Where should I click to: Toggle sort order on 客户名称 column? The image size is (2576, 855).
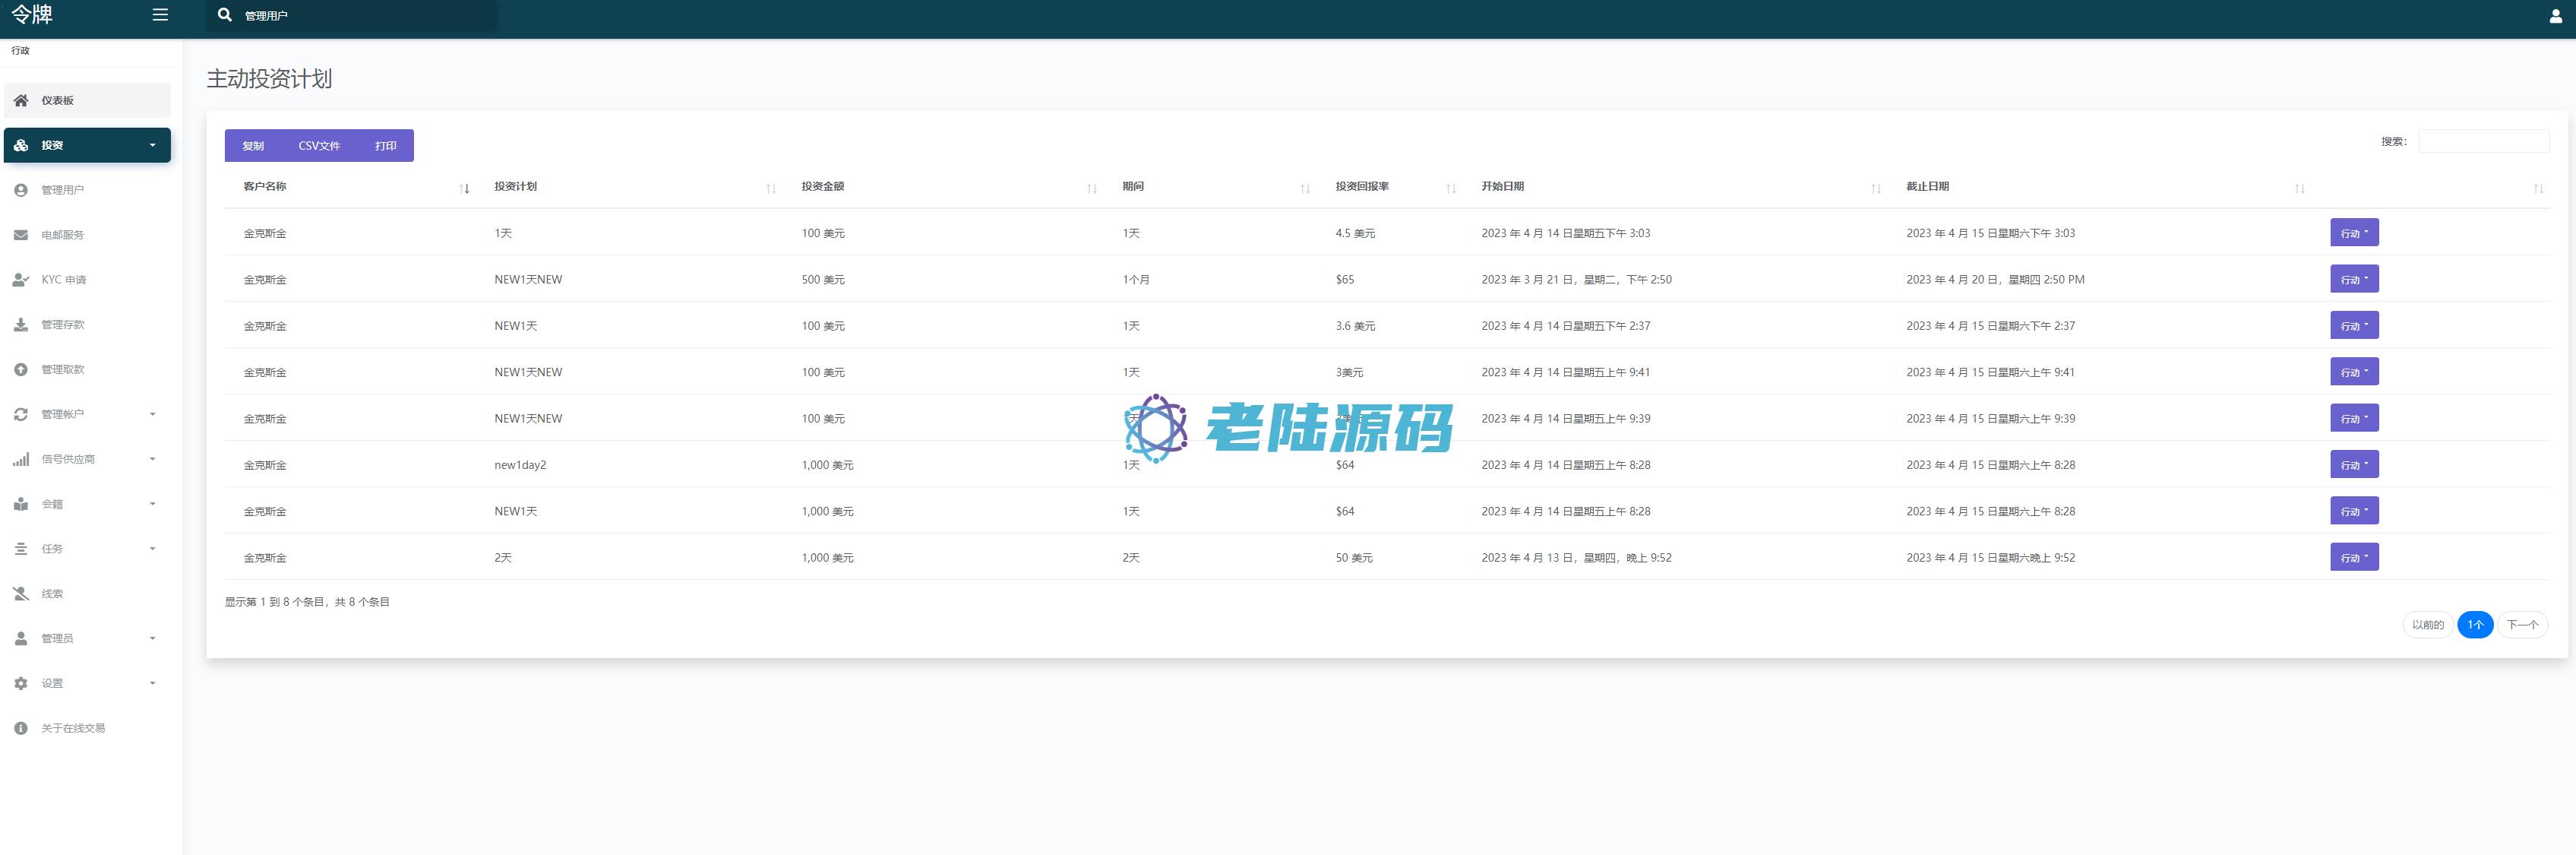pos(265,187)
